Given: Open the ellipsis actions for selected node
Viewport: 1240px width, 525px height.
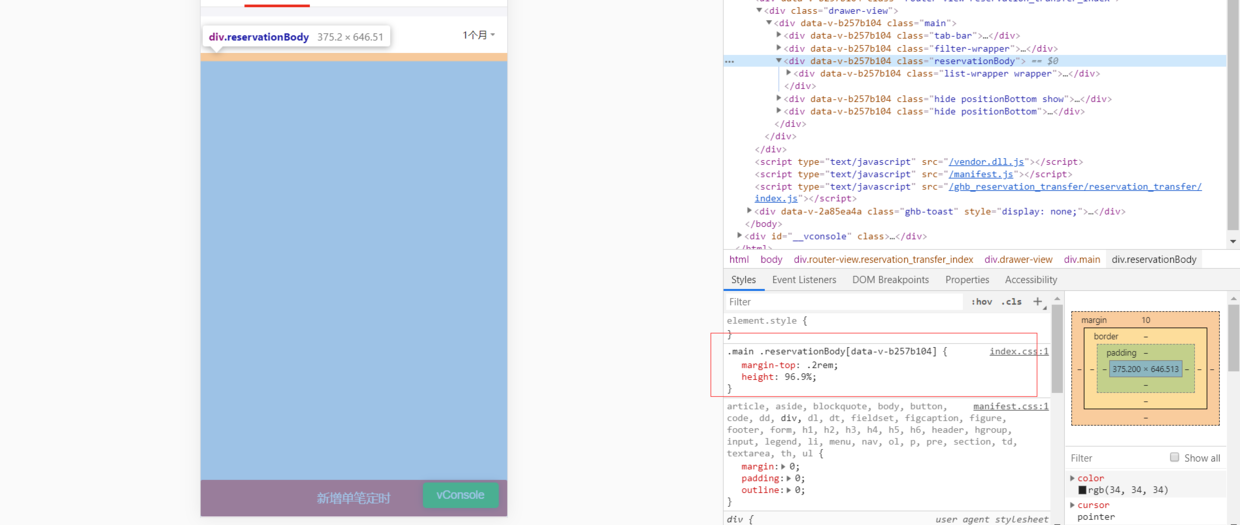Looking at the screenshot, I should click(x=730, y=61).
